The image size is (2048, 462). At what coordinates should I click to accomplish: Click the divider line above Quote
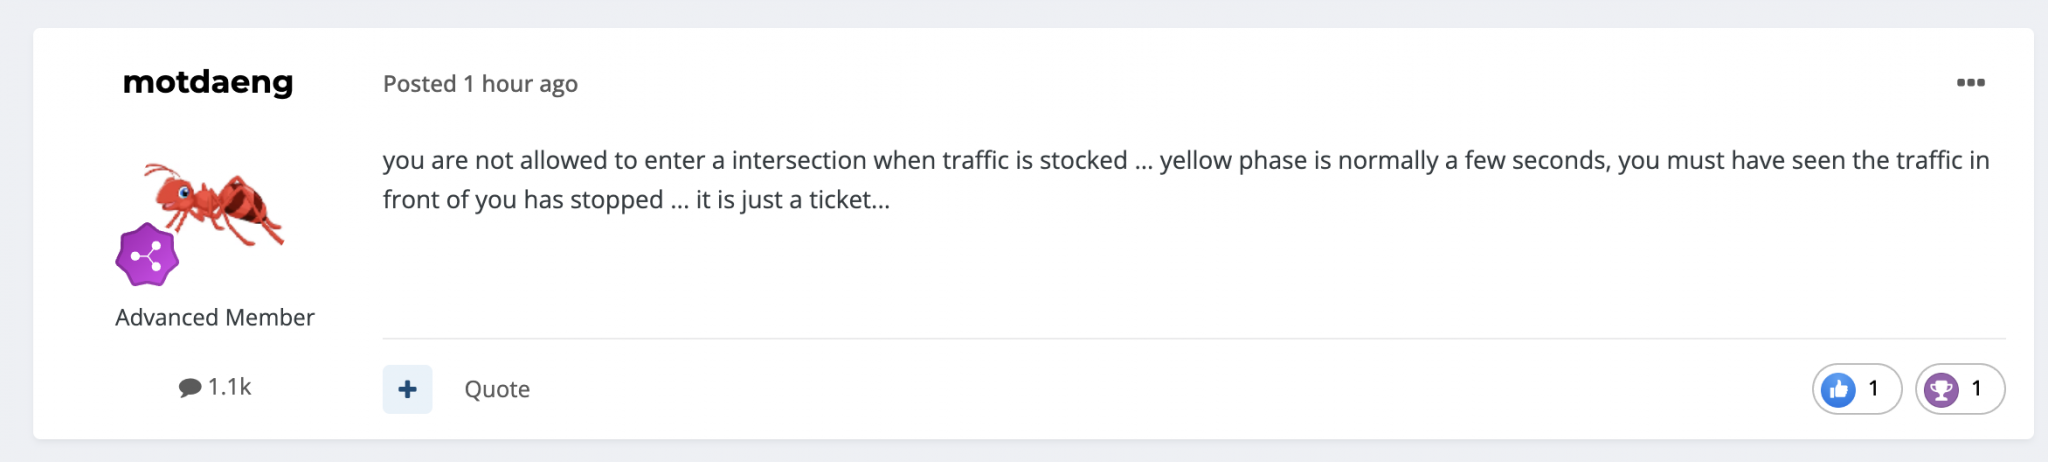pos(1194,339)
